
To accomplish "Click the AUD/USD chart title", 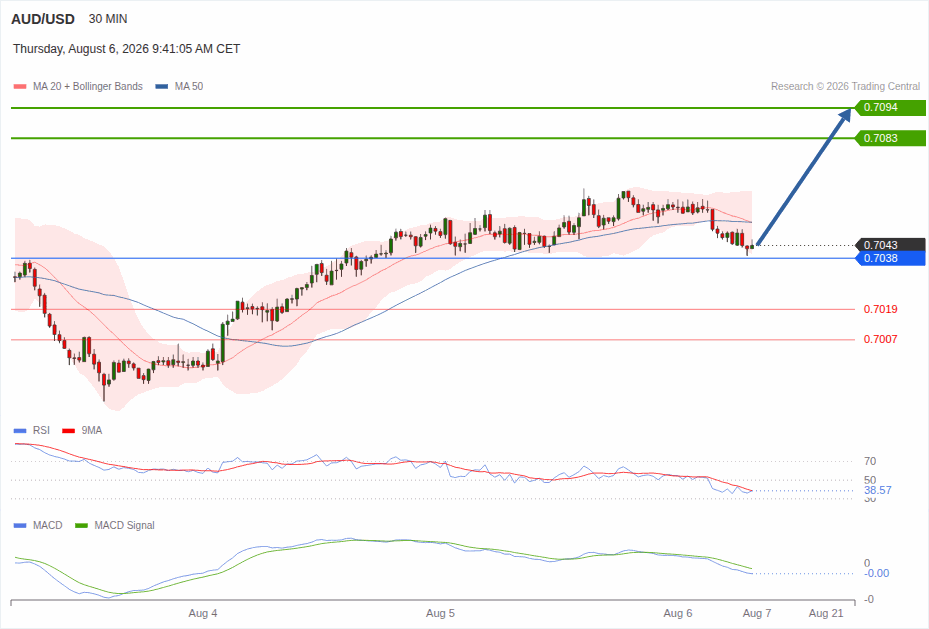I will tap(43, 19).
